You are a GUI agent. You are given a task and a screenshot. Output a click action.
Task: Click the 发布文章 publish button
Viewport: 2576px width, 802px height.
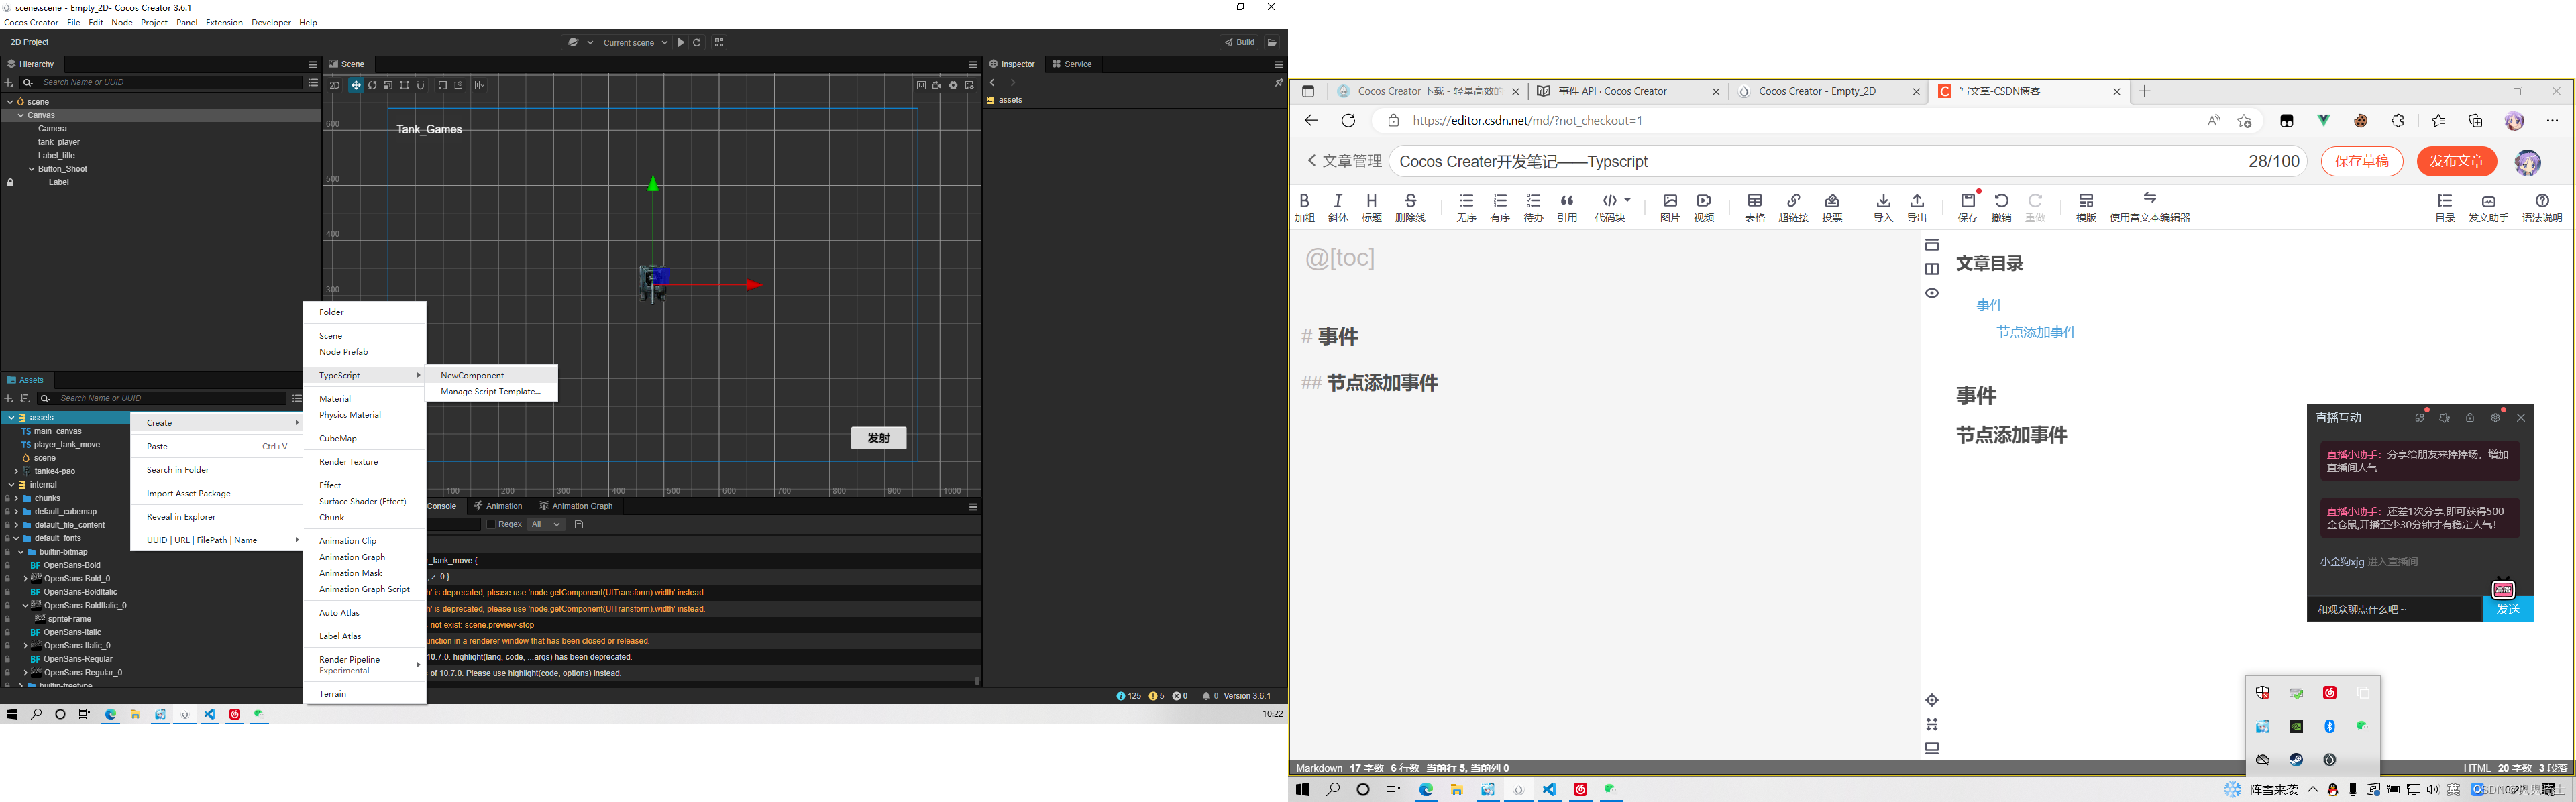2456,161
